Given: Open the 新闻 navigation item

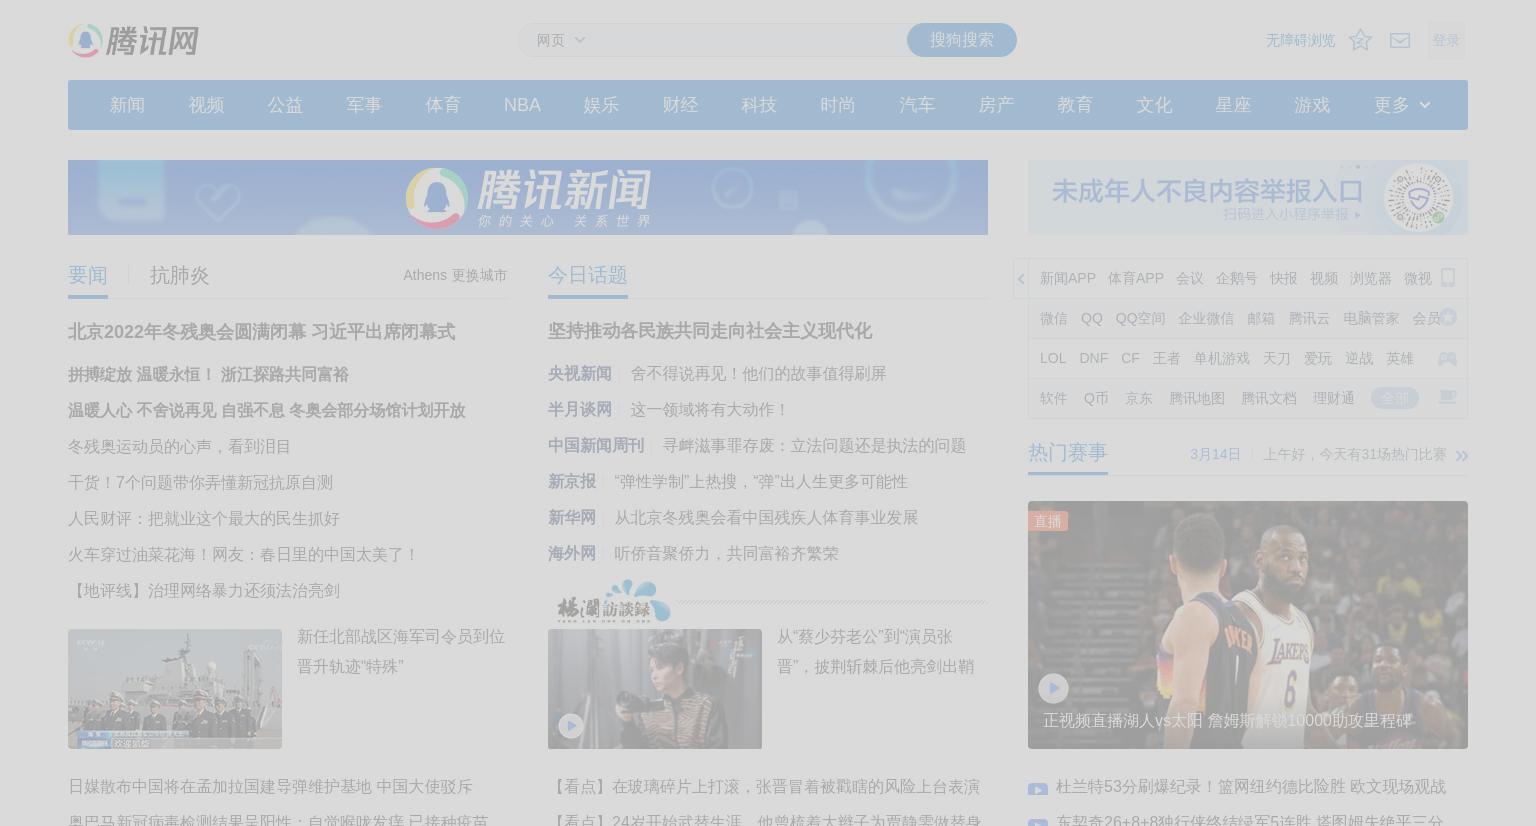Looking at the screenshot, I should coord(127,105).
